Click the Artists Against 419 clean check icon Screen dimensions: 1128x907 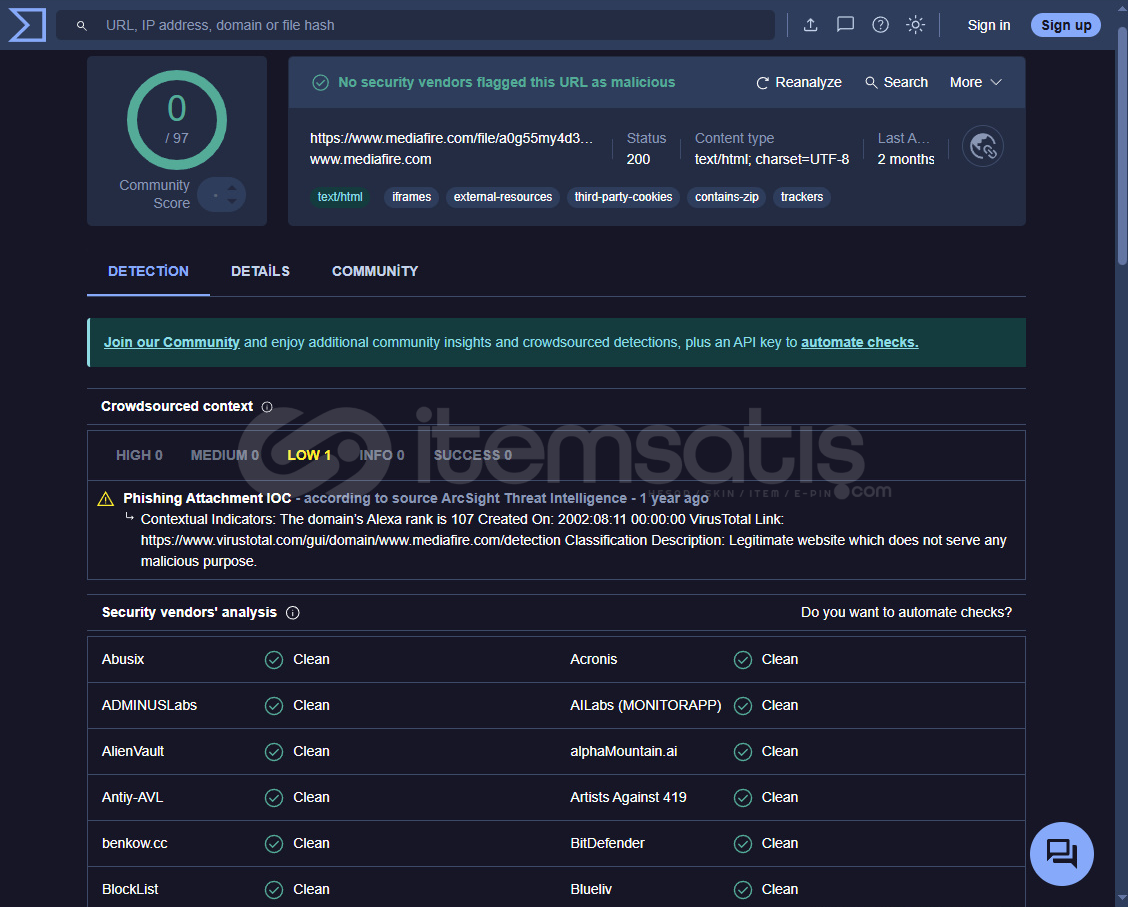(743, 798)
